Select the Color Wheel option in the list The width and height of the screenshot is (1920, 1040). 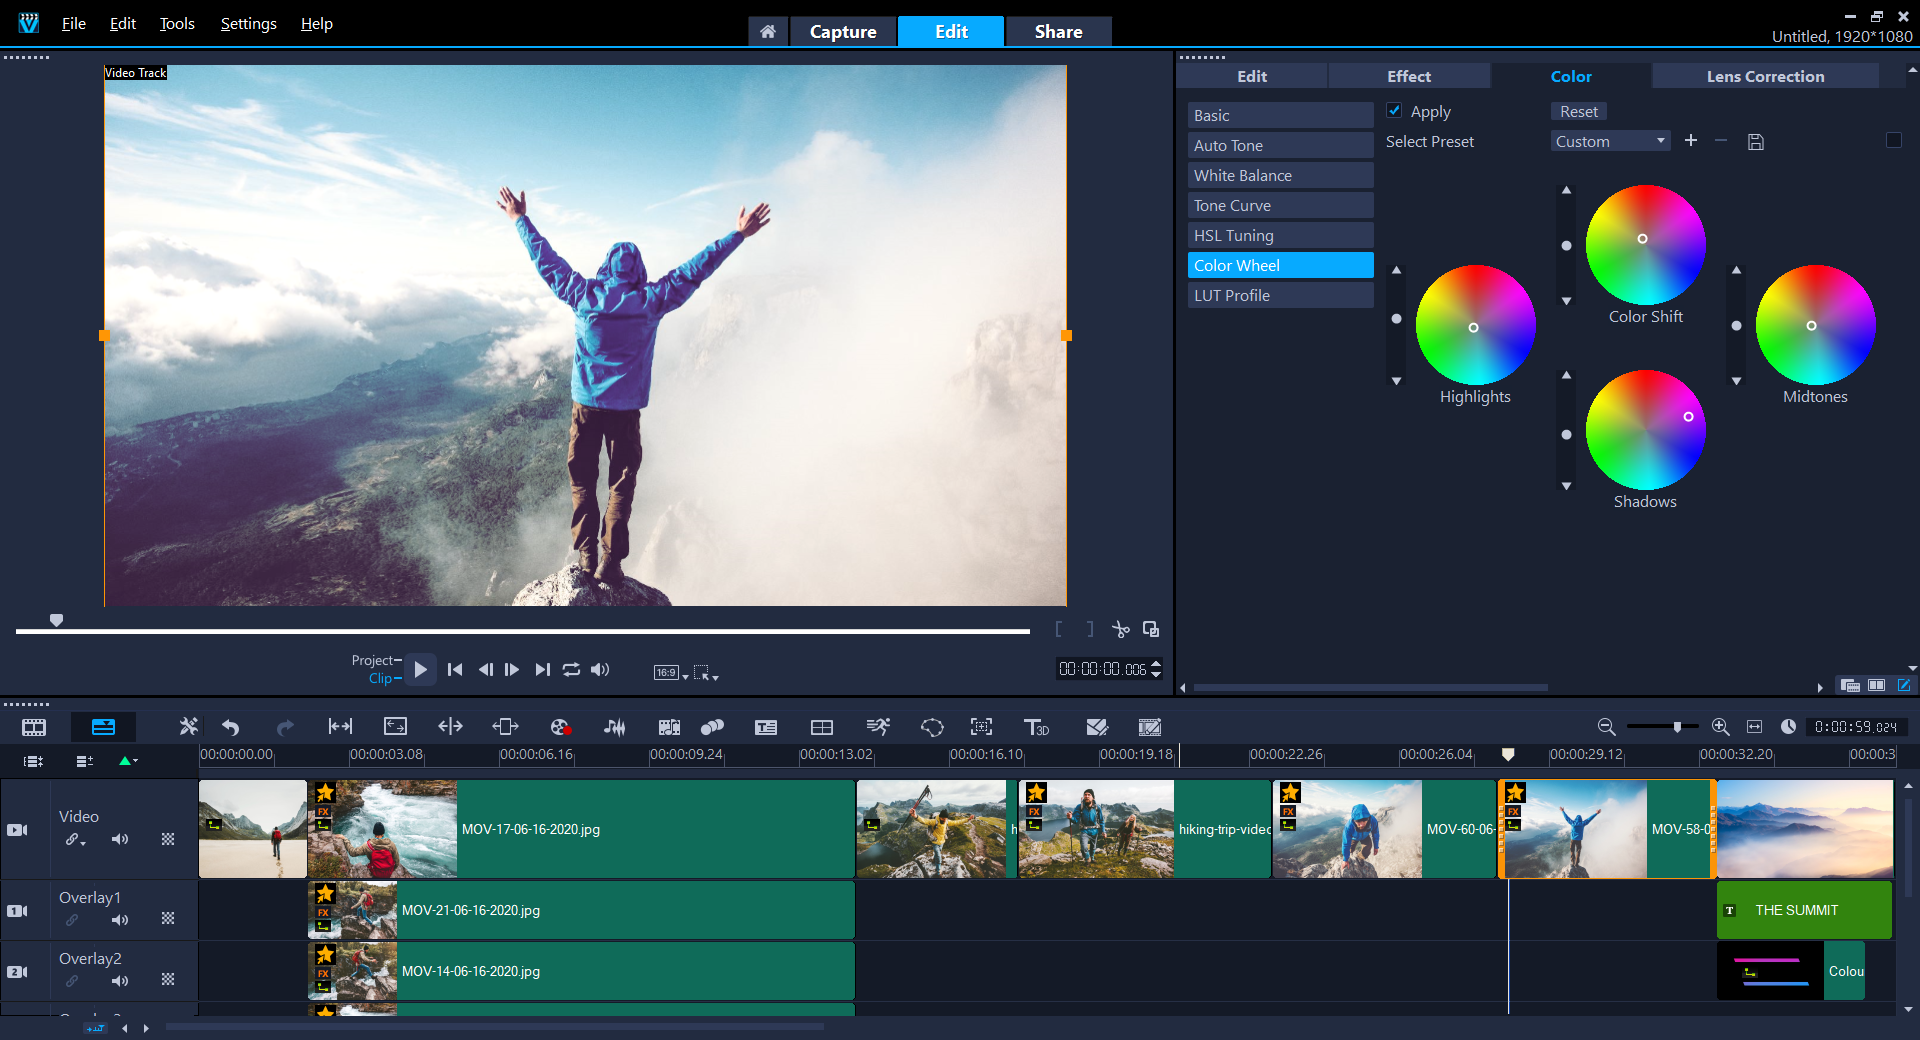1280,265
